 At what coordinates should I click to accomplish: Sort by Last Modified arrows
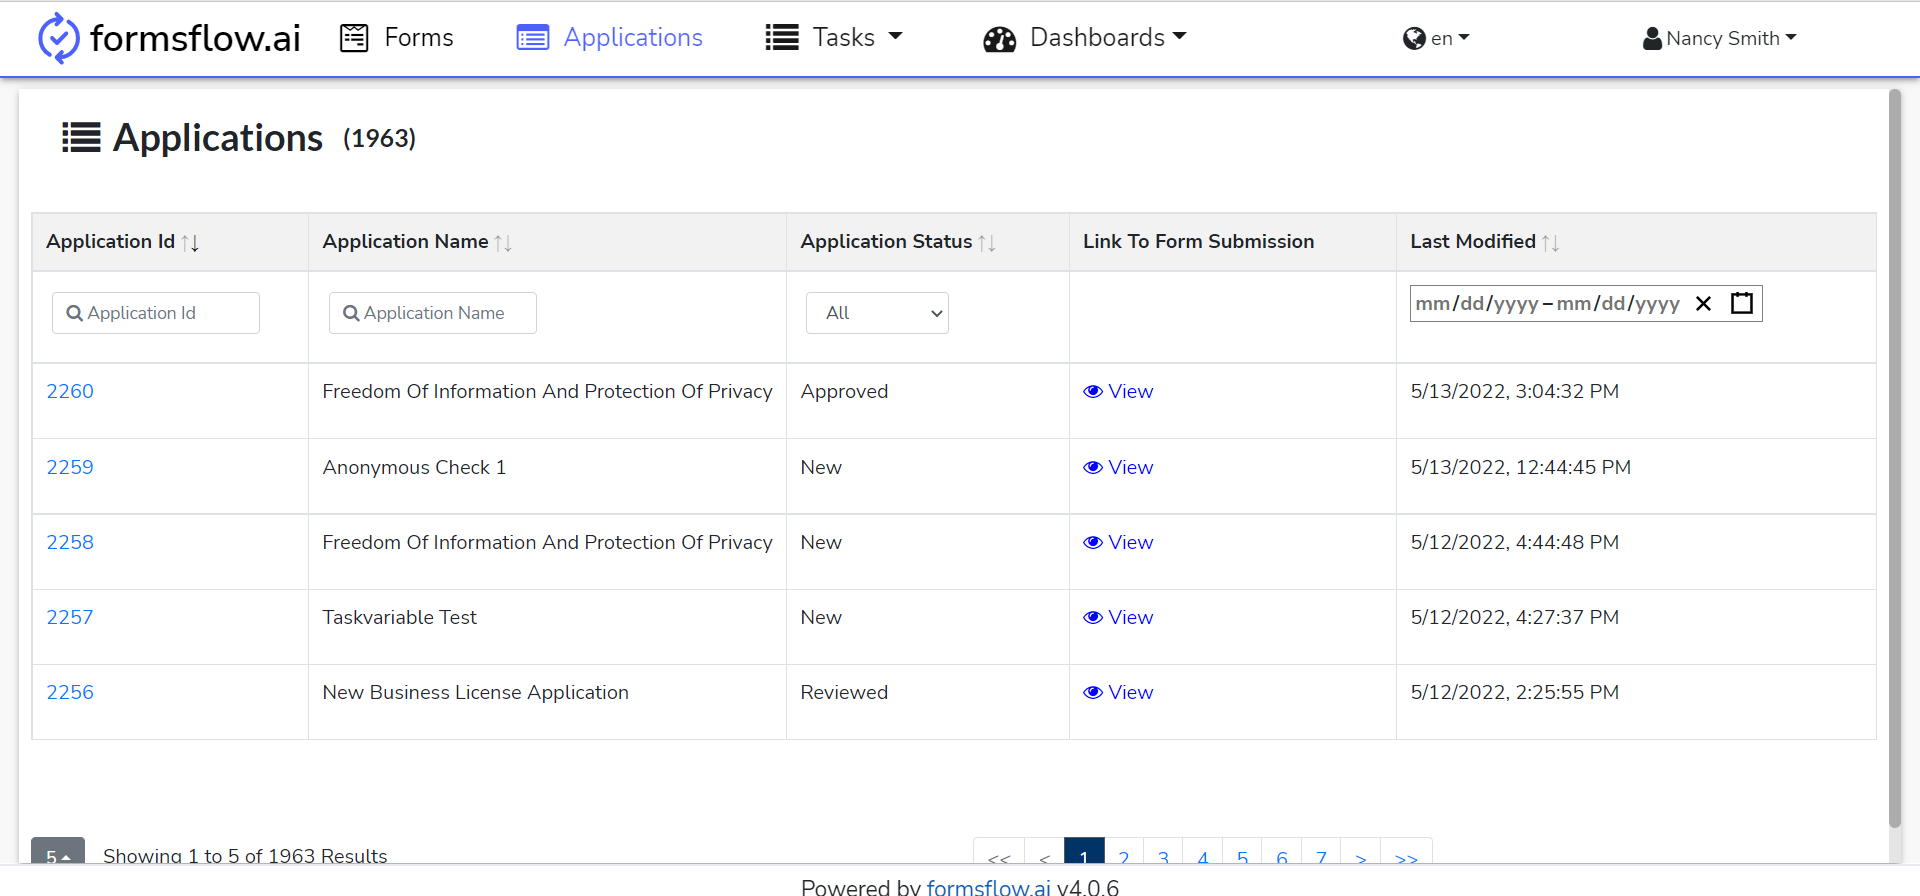coord(1550,242)
